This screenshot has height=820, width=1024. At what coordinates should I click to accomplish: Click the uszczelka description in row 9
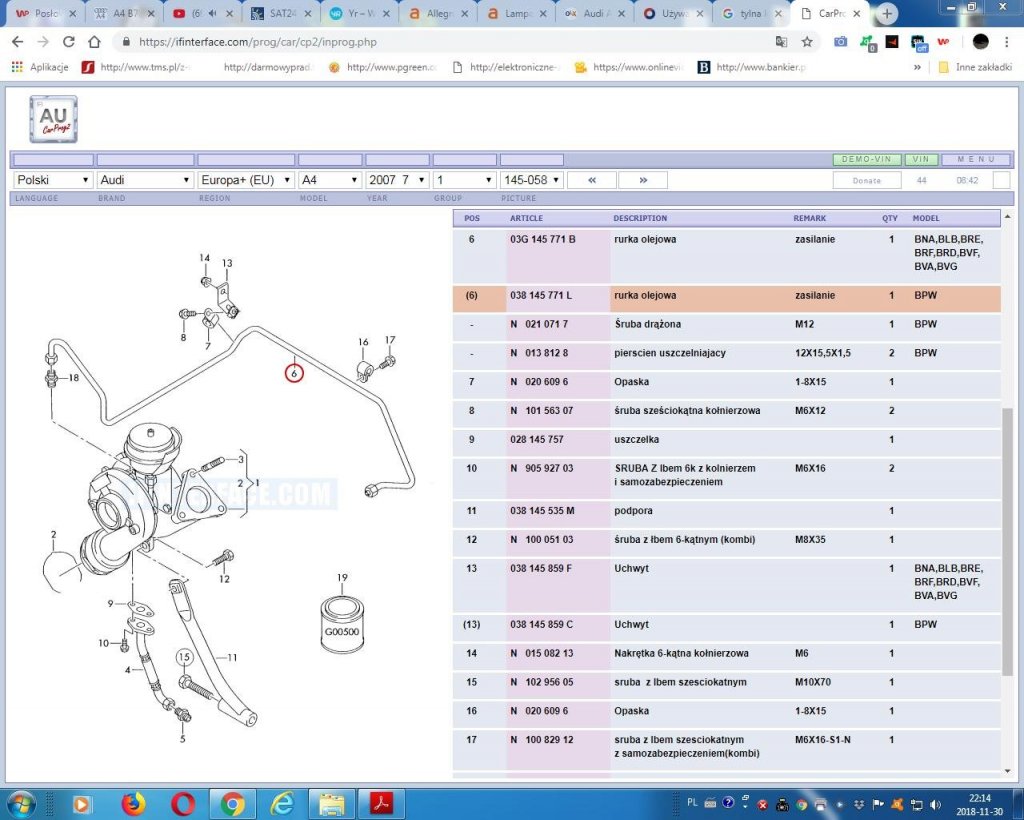click(x=636, y=439)
